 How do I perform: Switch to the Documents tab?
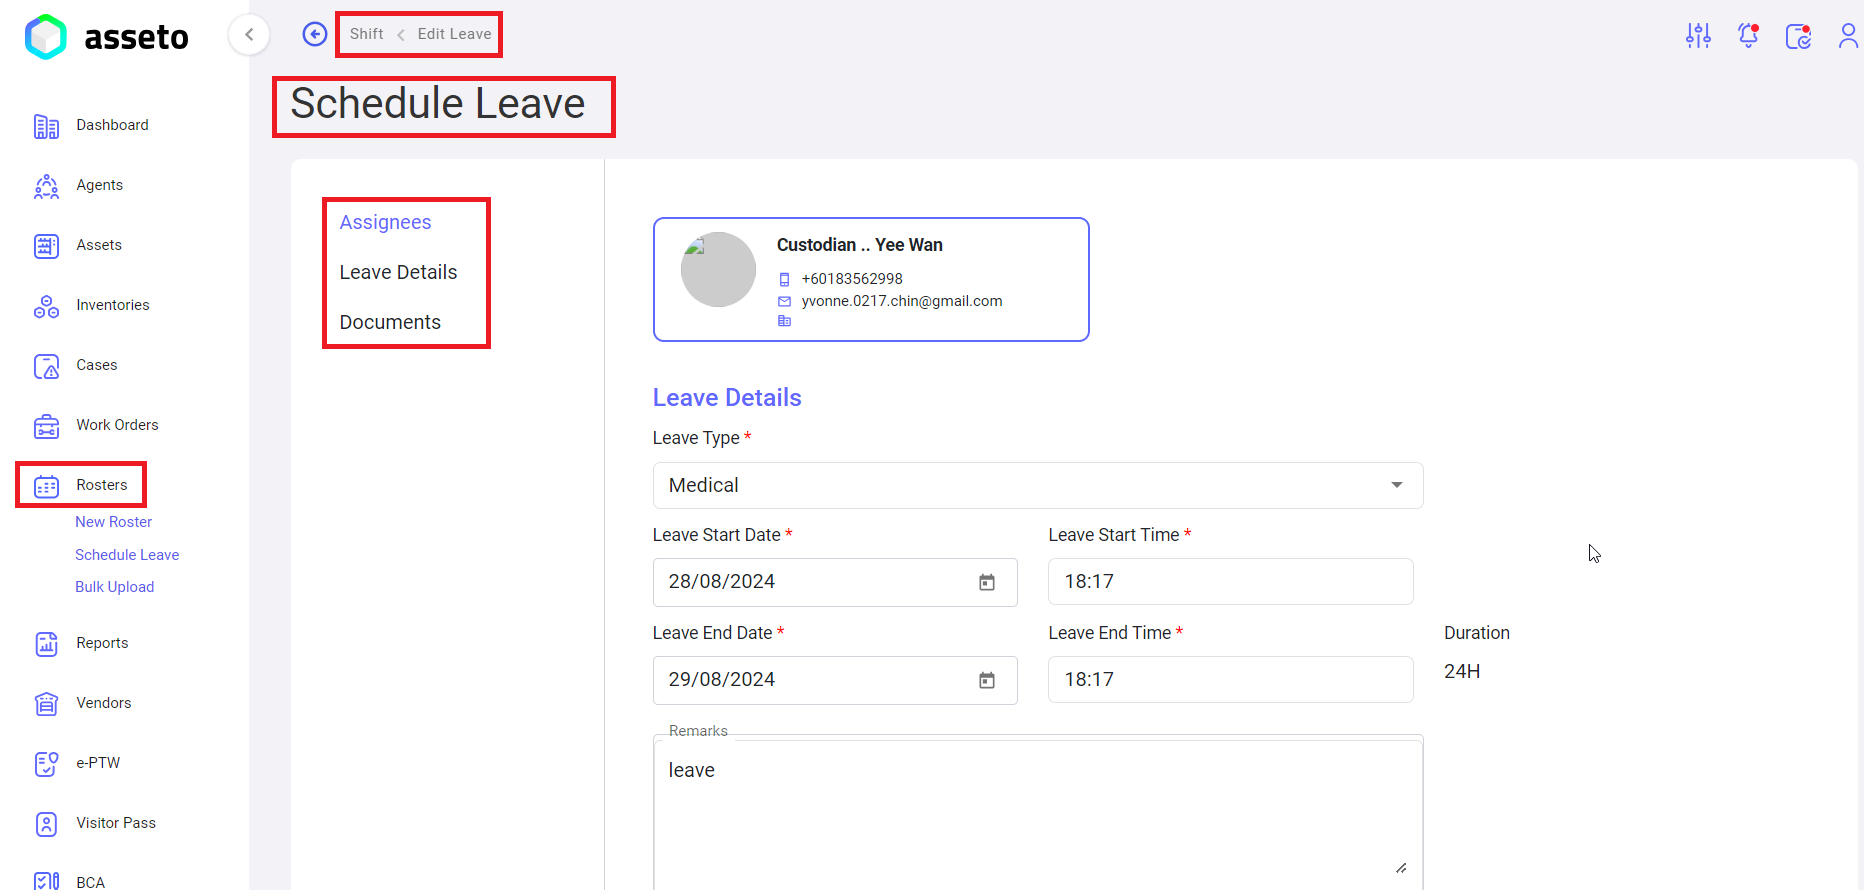click(390, 322)
